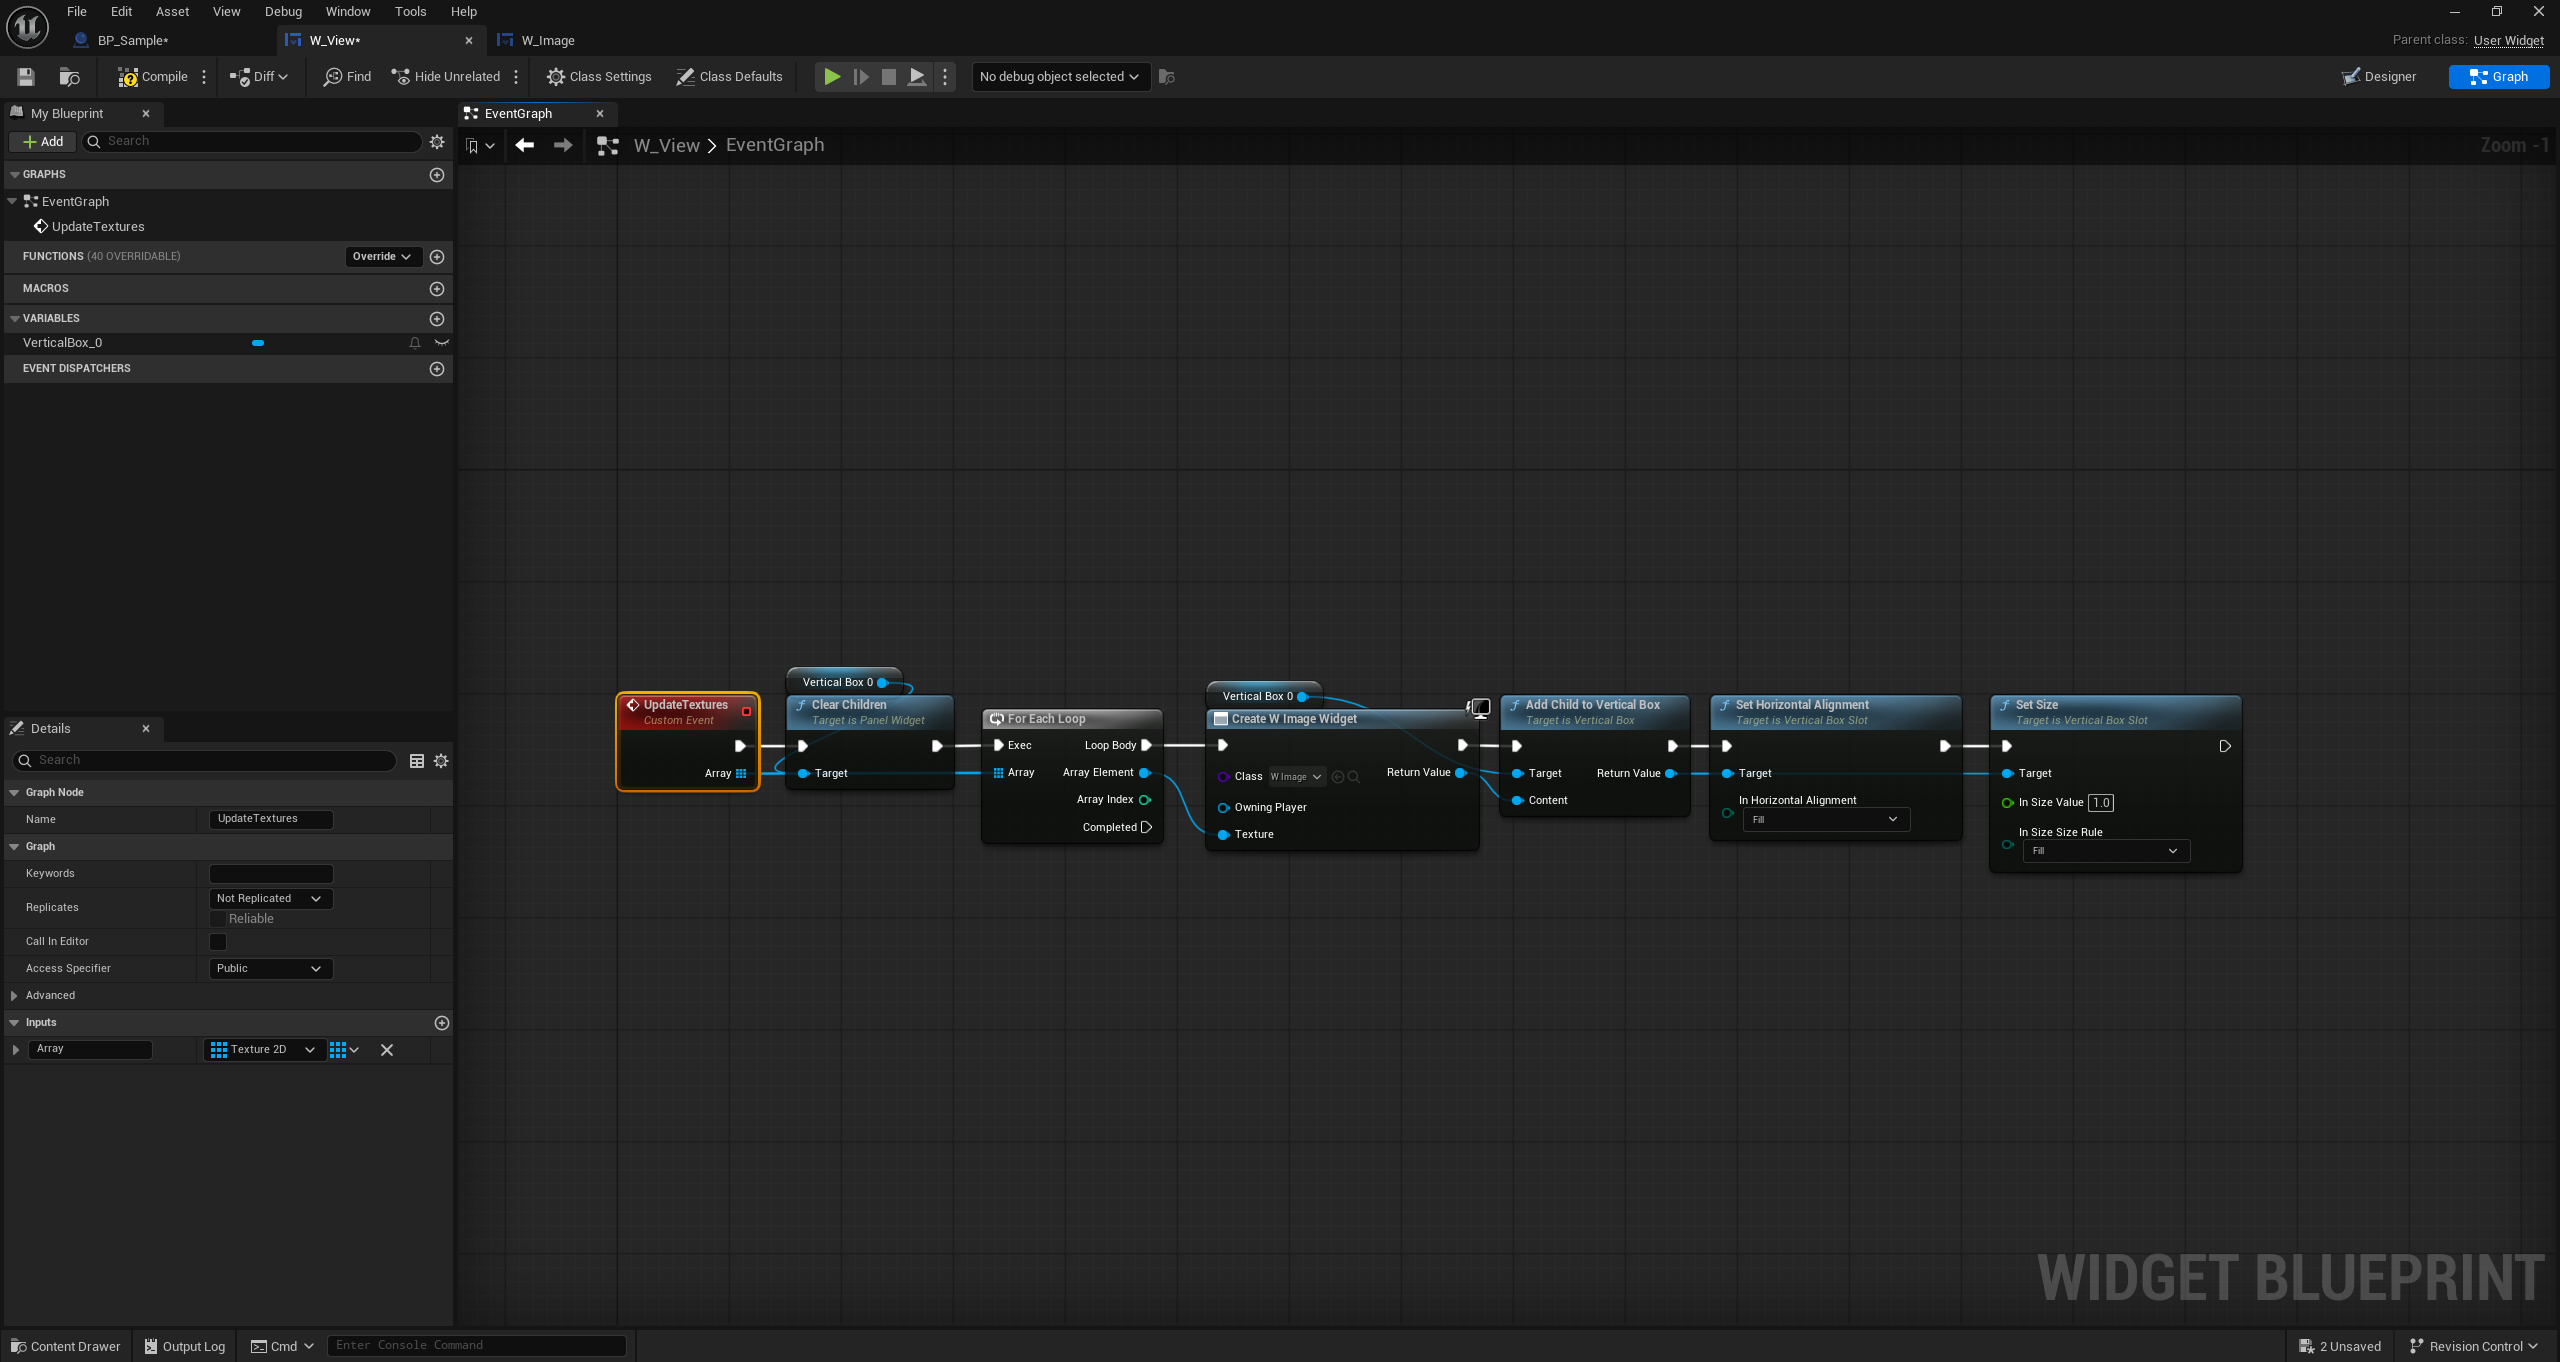Click the VerticalBox_0 variable color pill

[x=258, y=343]
